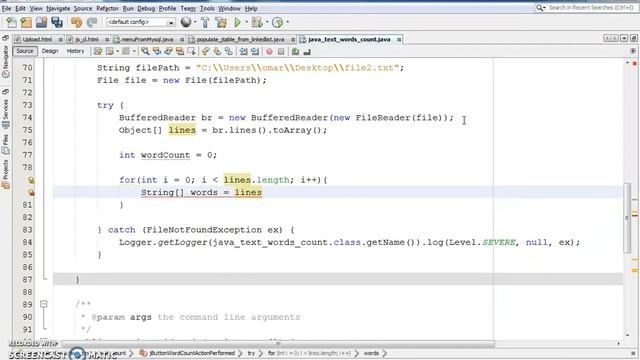
Task: Click the Open Project toolbar icon
Action: pos(41,22)
